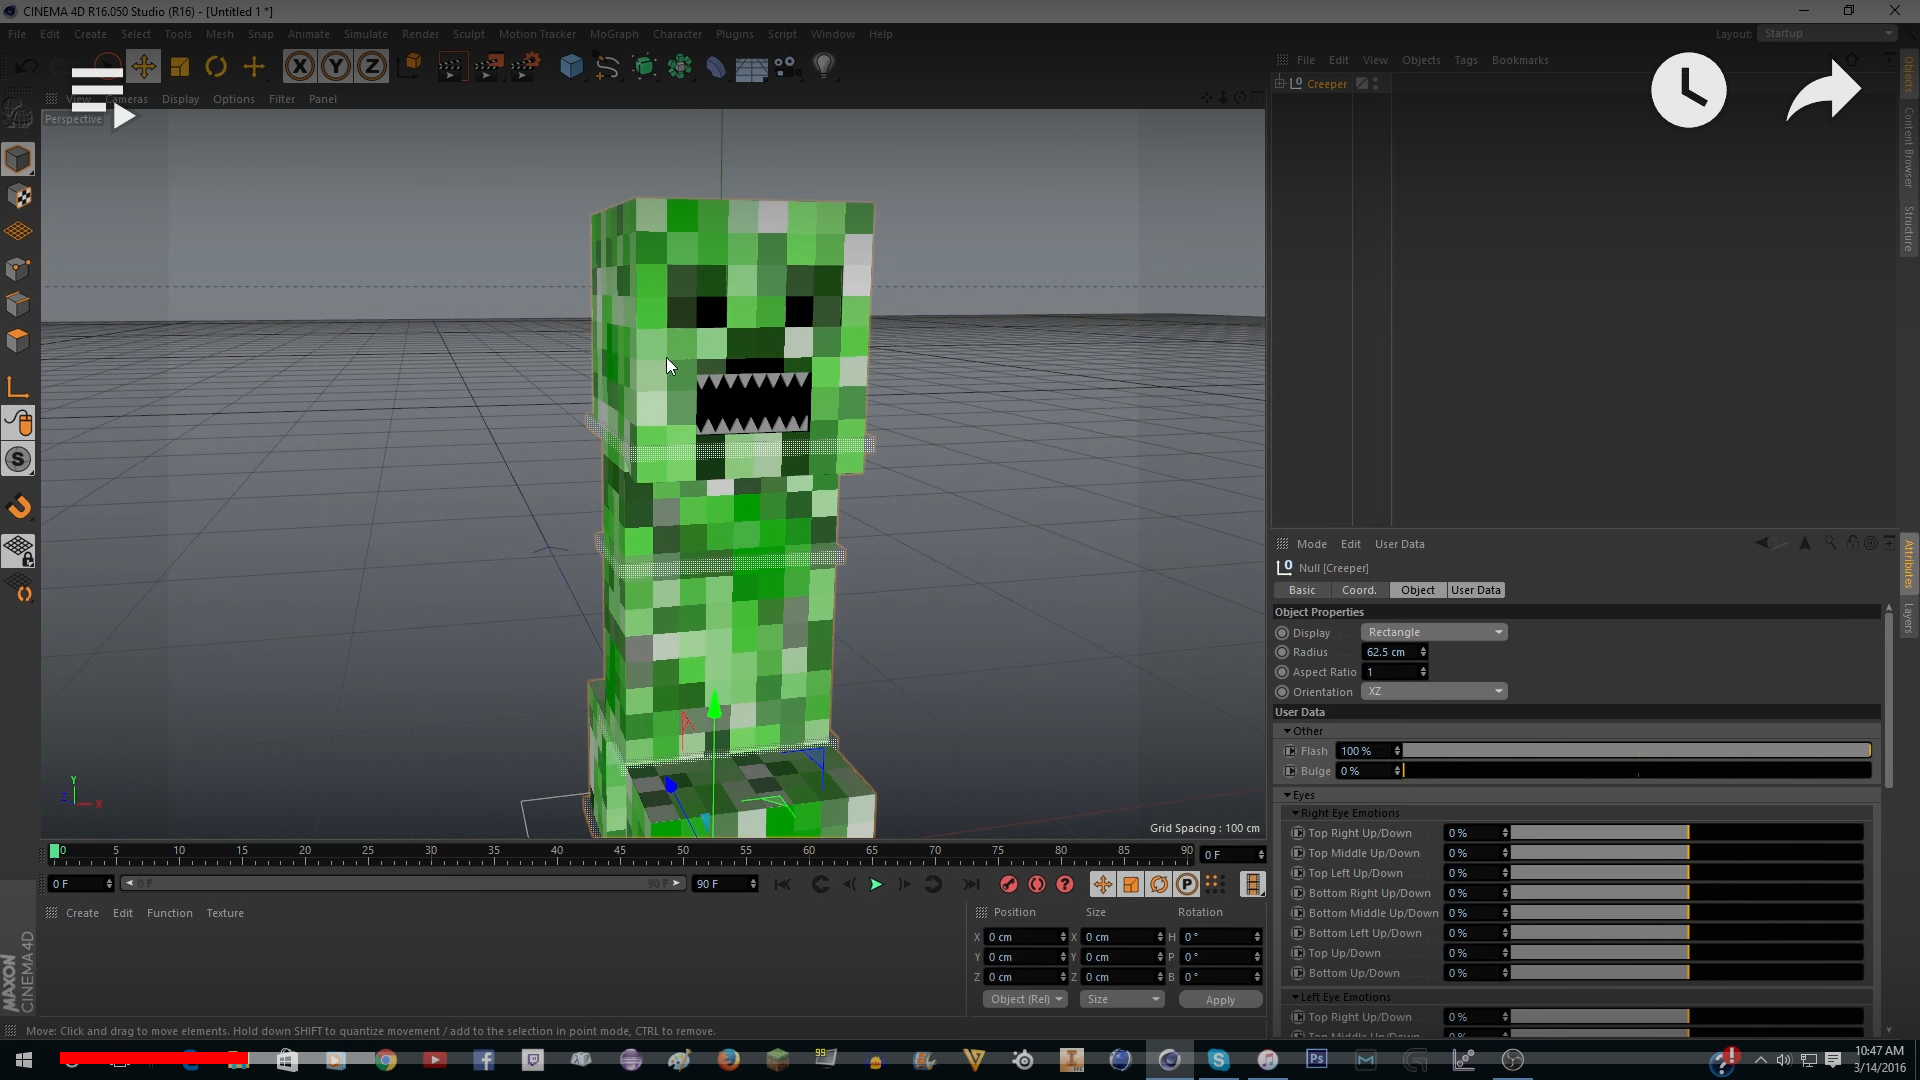
Task: Toggle Z axis lock
Action: tap(372, 67)
